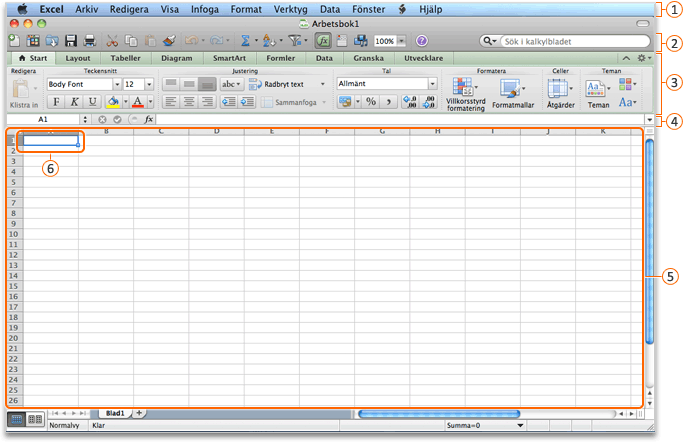Viewport: 684px width, 442px height.
Task: Undo the last action
Action: click(x=191, y=41)
